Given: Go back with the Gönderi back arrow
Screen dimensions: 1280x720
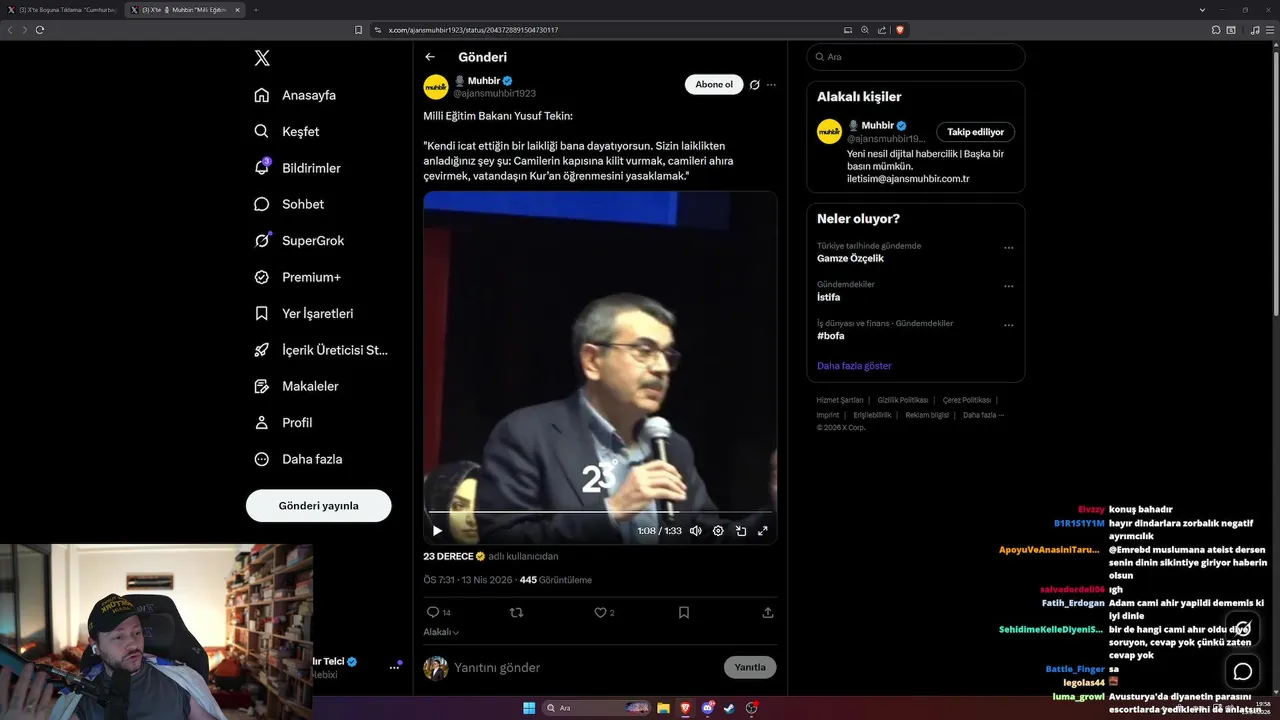Looking at the screenshot, I should (x=430, y=57).
